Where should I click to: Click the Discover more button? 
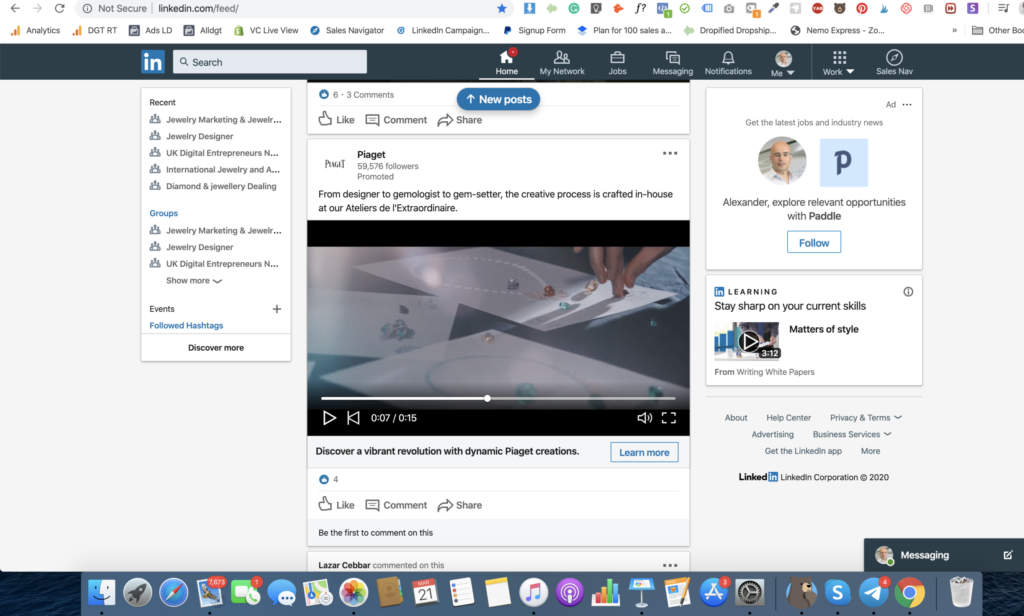[216, 348]
